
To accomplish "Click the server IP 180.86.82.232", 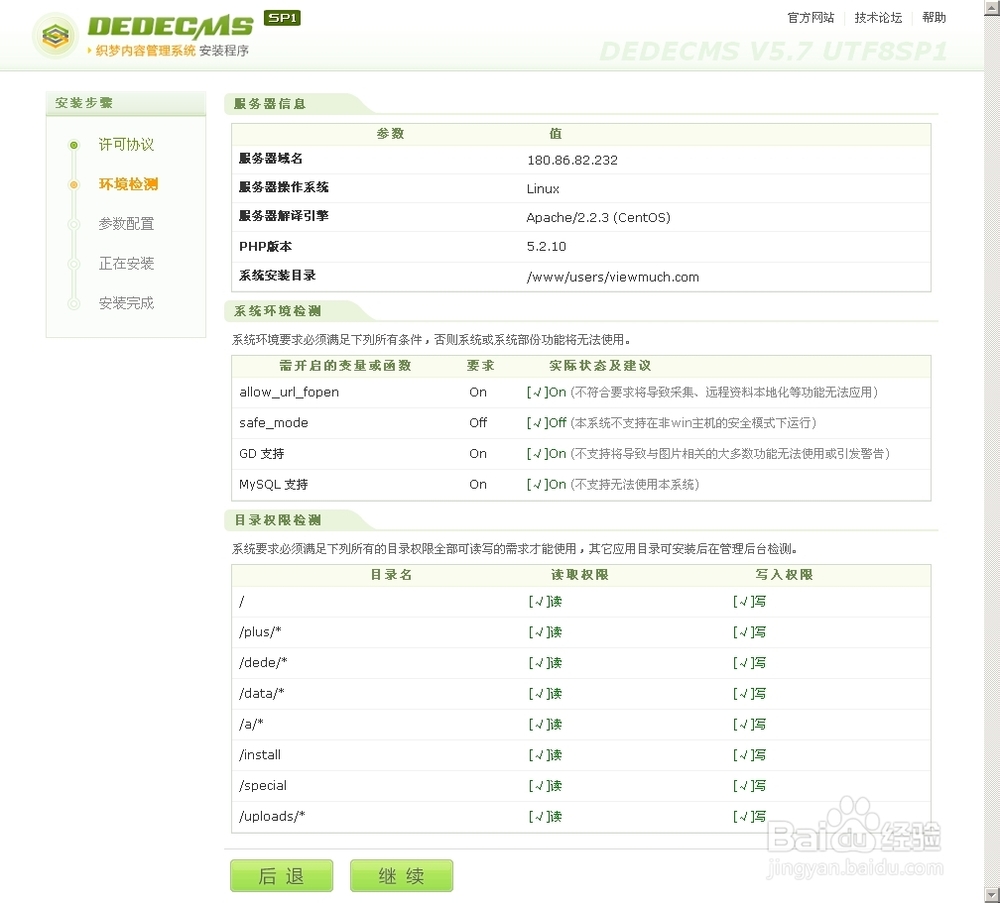I will (572, 160).
